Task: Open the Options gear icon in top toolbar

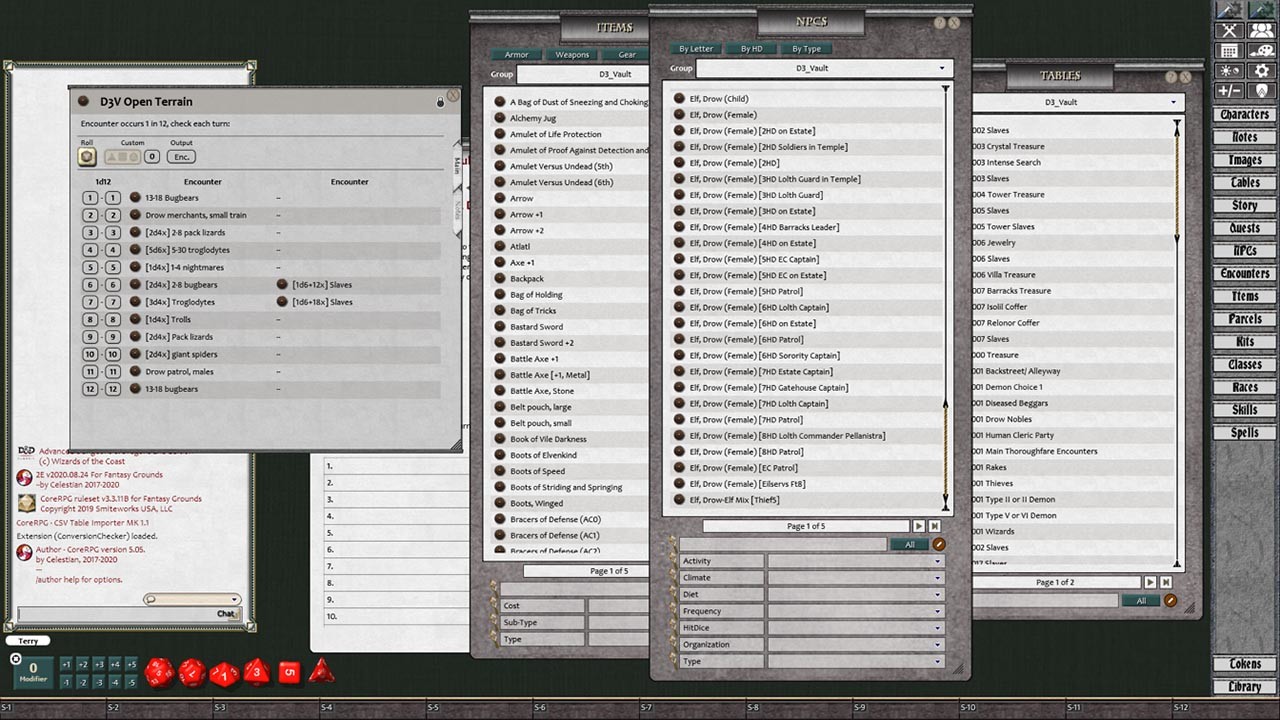Action: point(1262,70)
